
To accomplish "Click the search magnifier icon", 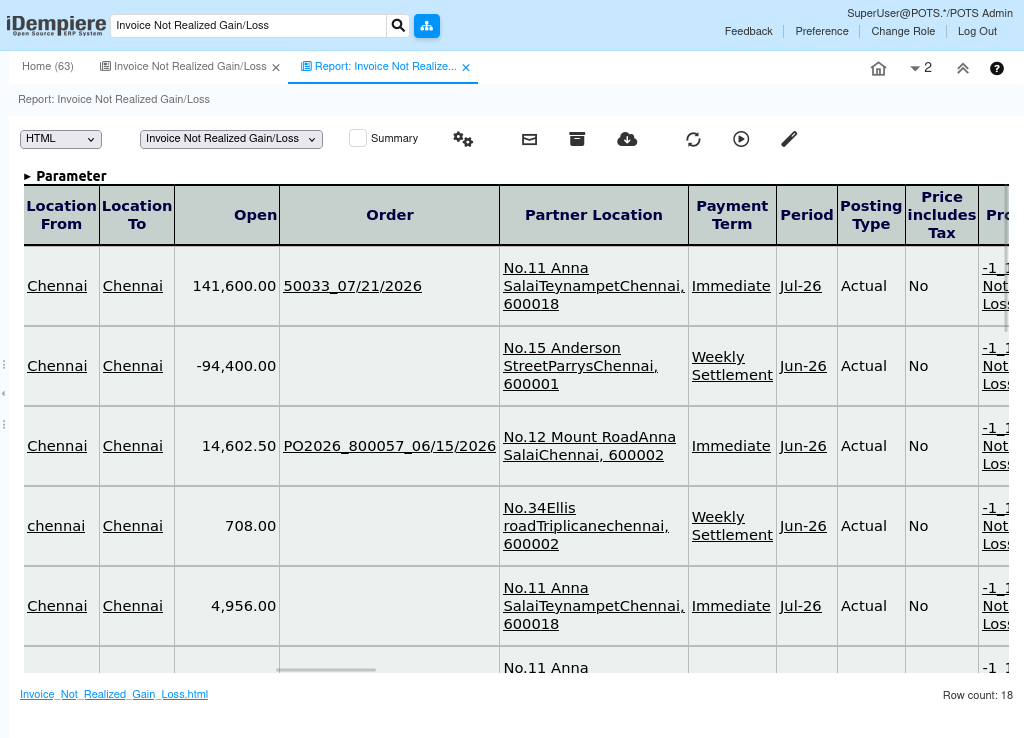I will (398, 25).
